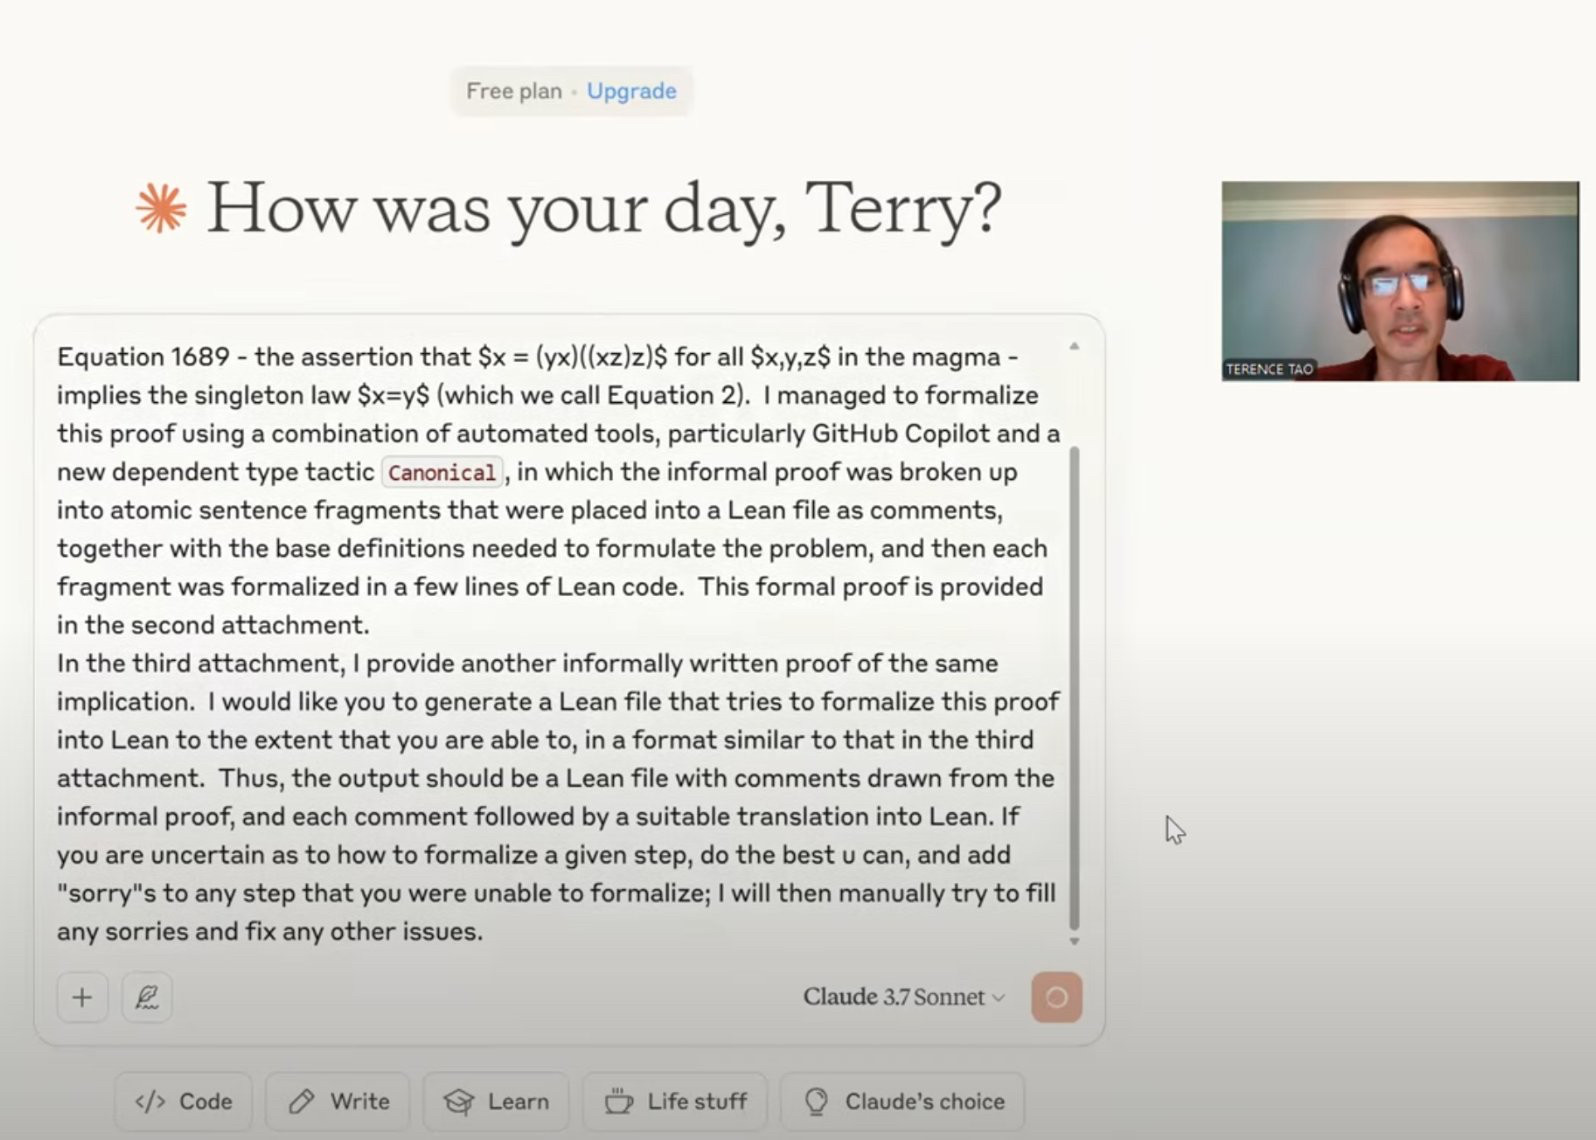Click the coffee cup icon on Life stuff
1596x1140 pixels.
click(619, 1101)
